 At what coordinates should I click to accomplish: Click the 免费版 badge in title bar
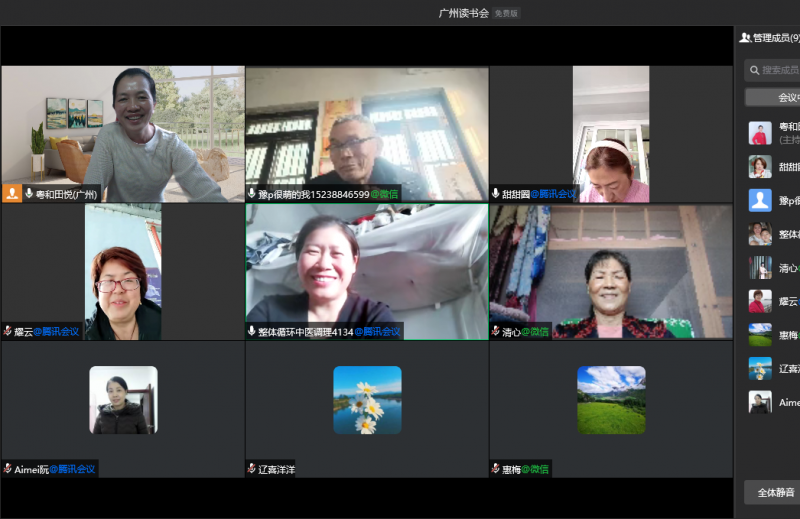coord(507,13)
